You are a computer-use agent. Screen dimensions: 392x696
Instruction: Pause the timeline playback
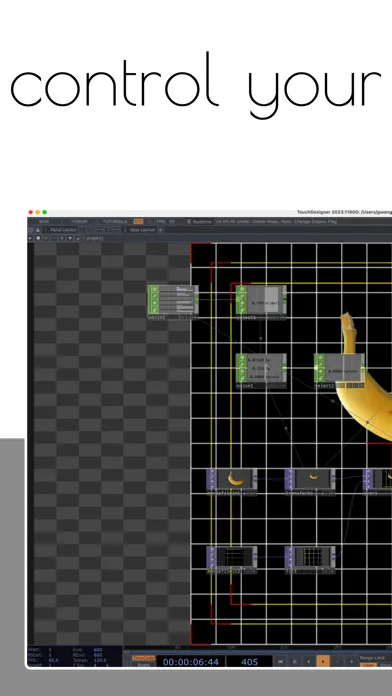point(294,662)
